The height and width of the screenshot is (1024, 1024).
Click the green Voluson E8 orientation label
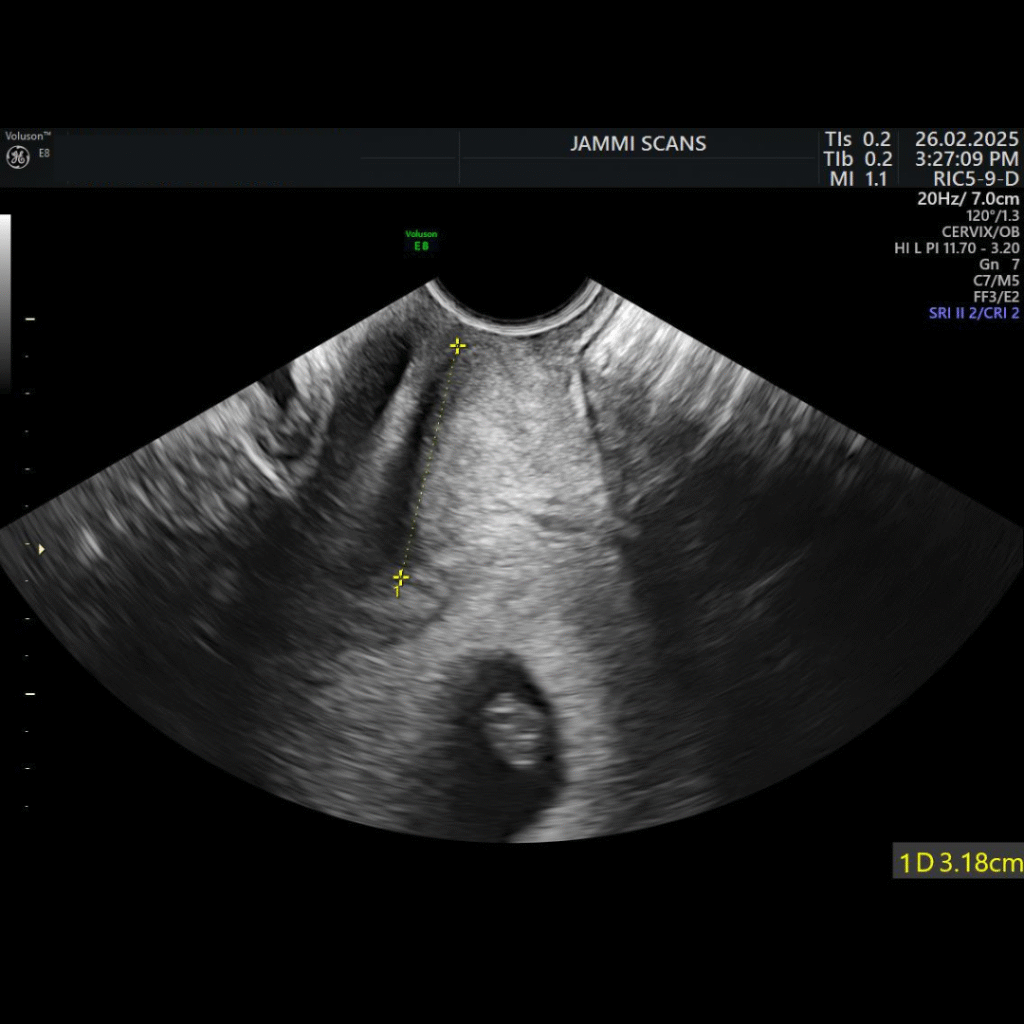(421, 240)
